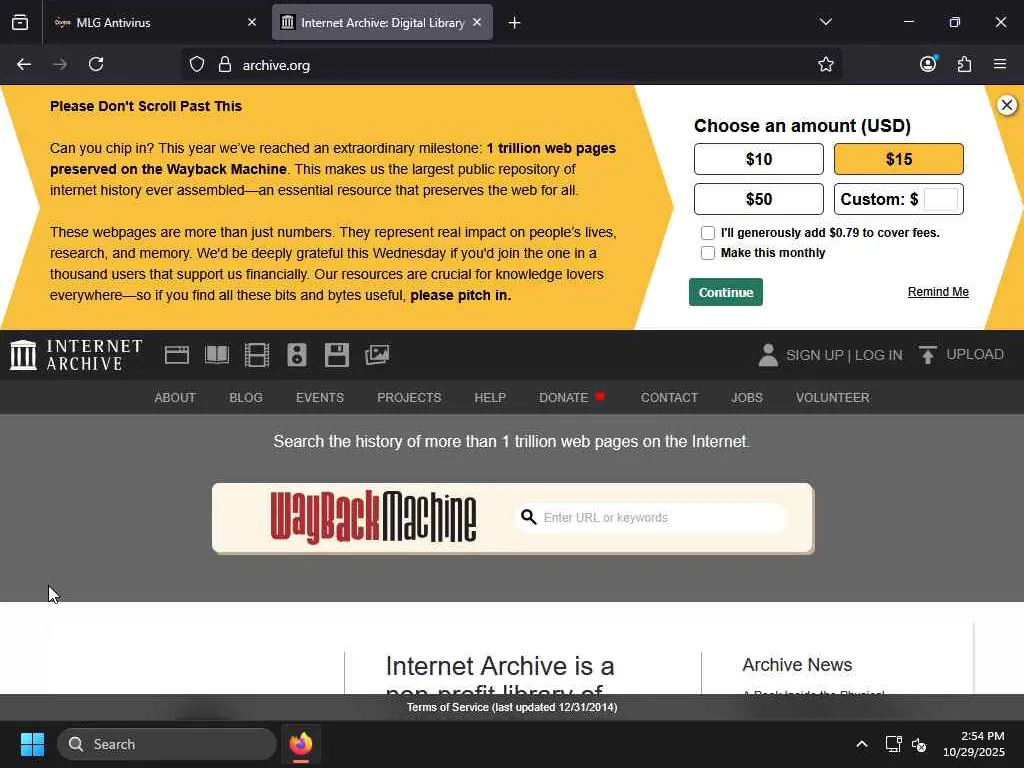Click the LOG IN link
Viewport: 1024px width, 768px height.
pos(878,355)
